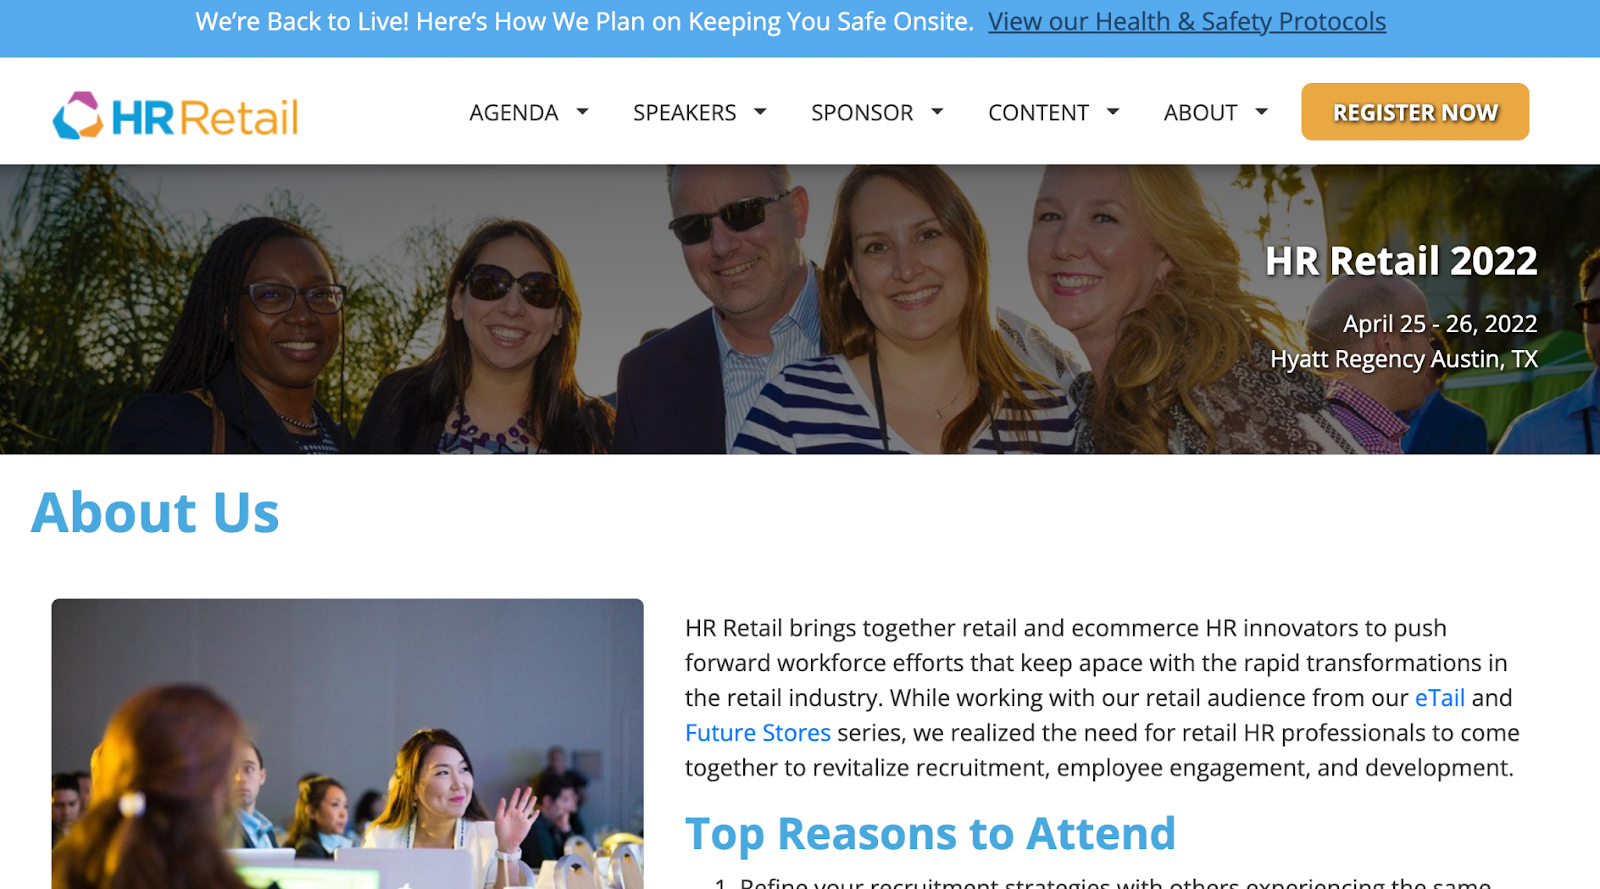Click the conference audience photo thumbnail
The width and height of the screenshot is (1600, 889).
[x=347, y=743]
